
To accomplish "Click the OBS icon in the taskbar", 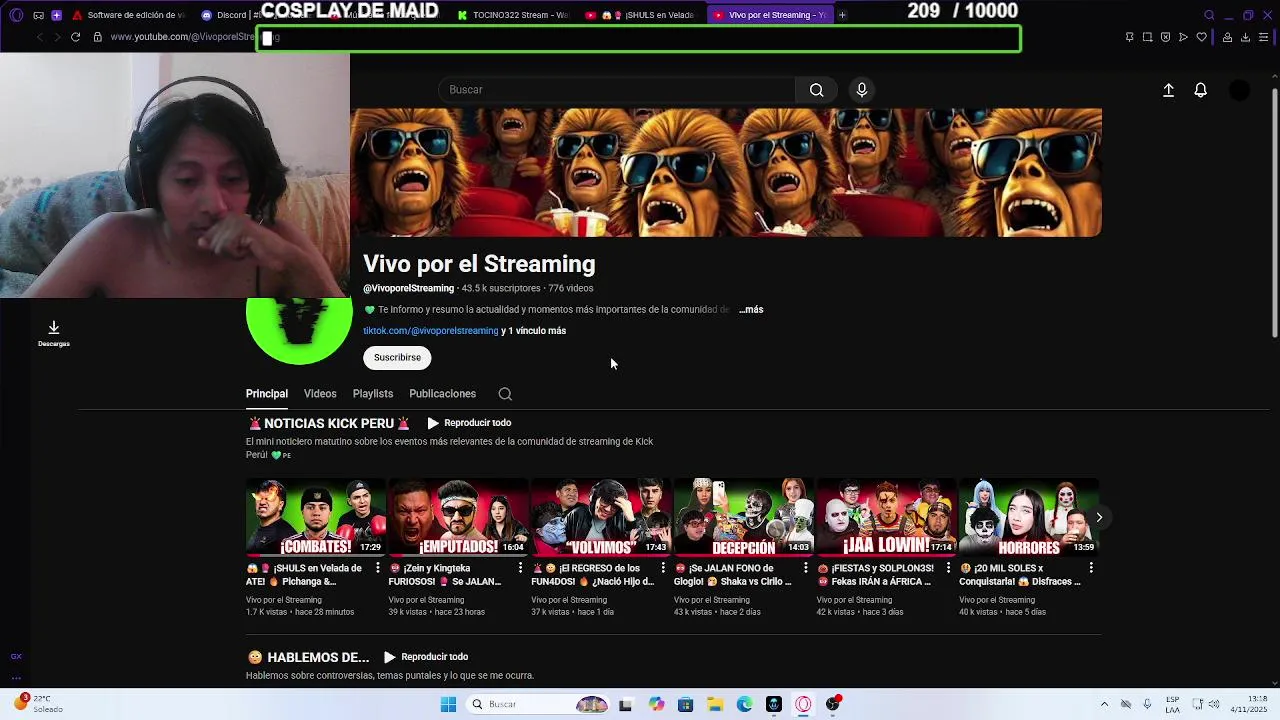I will [833, 704].
